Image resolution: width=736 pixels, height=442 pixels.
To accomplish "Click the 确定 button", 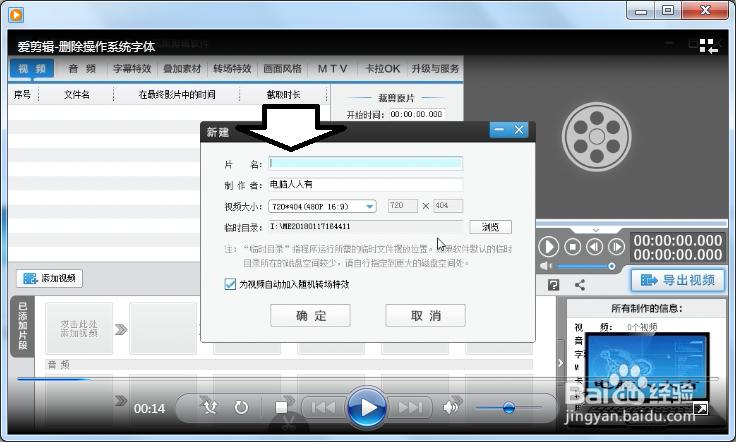I will [310, 315].
